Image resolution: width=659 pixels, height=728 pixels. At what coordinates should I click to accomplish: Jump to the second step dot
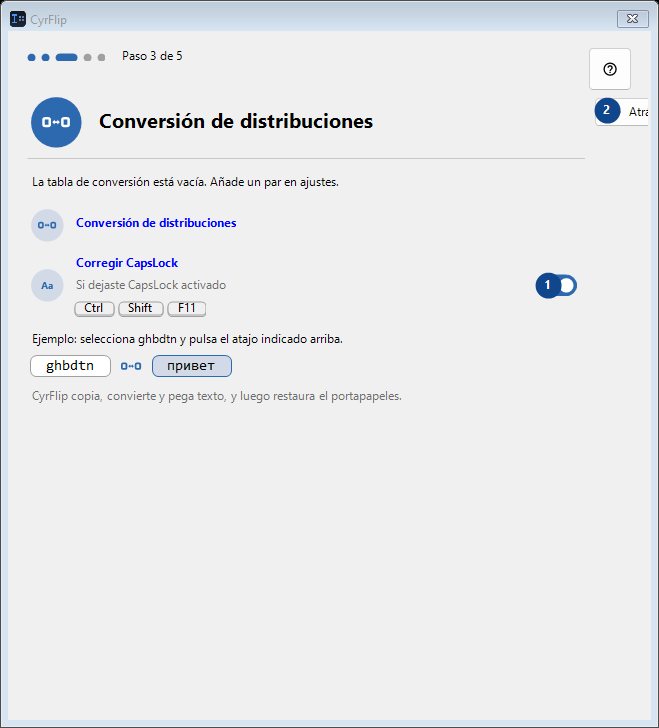[46, 58]
